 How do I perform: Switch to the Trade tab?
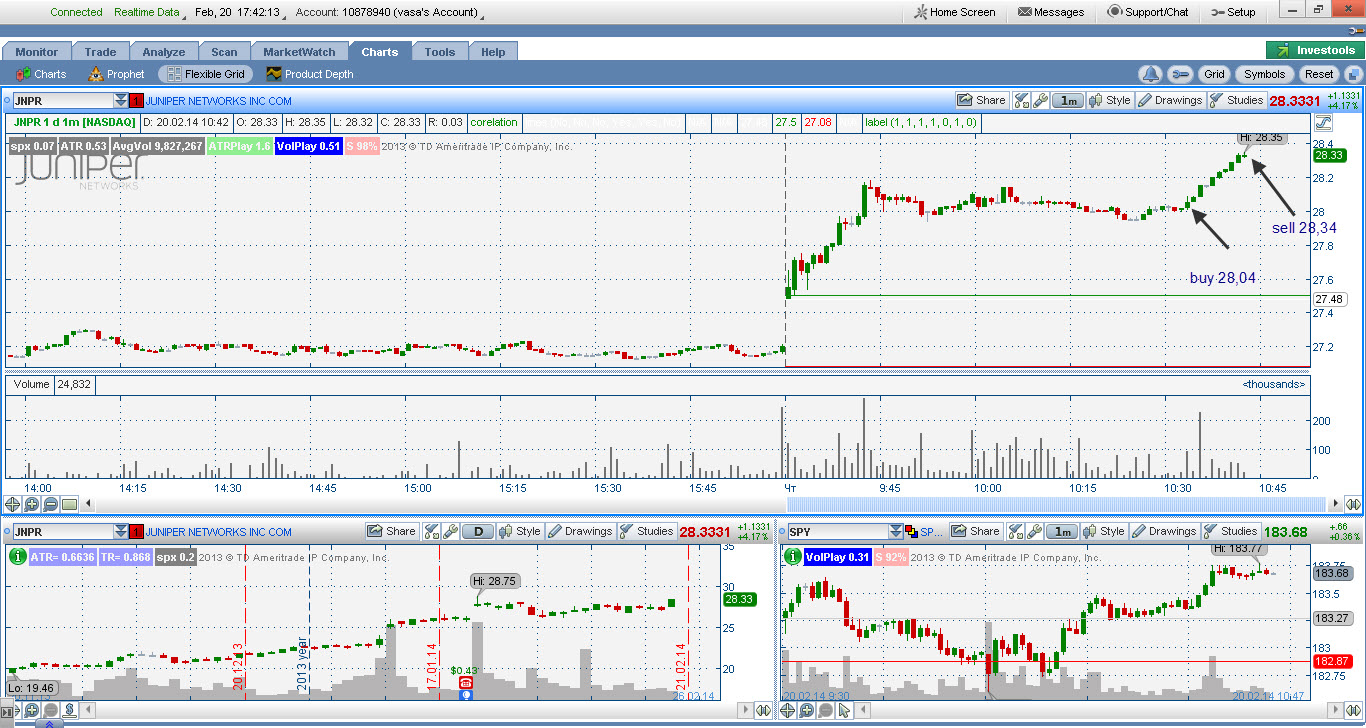click(101, 52)
